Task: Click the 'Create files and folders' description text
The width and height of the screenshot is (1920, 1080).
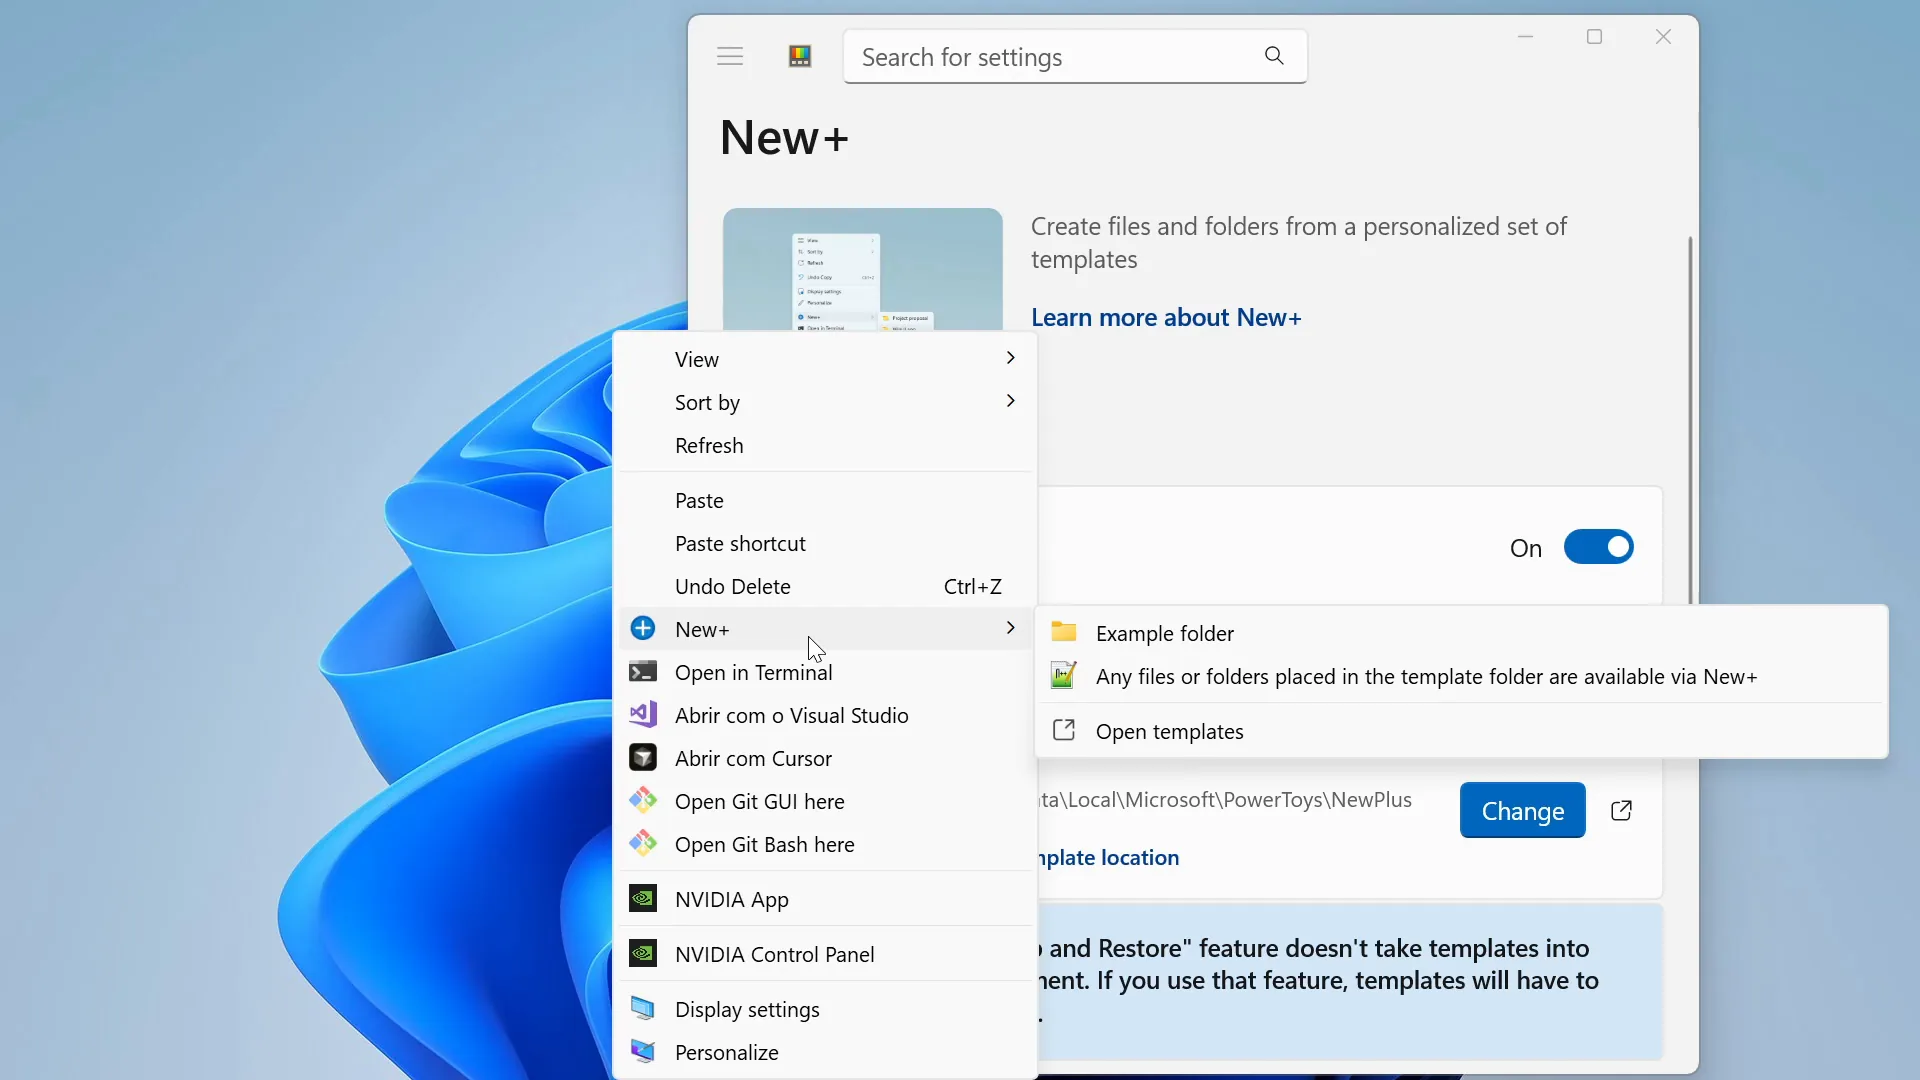Action: (1298, 243)
